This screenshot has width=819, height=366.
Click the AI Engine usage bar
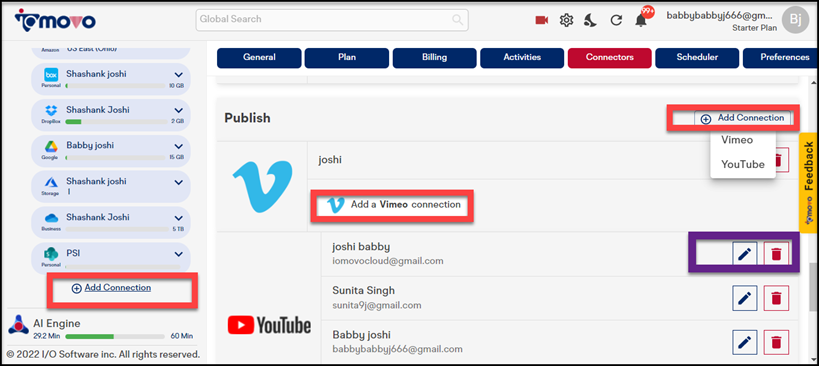pyautogui.click(x=114, y=336)
